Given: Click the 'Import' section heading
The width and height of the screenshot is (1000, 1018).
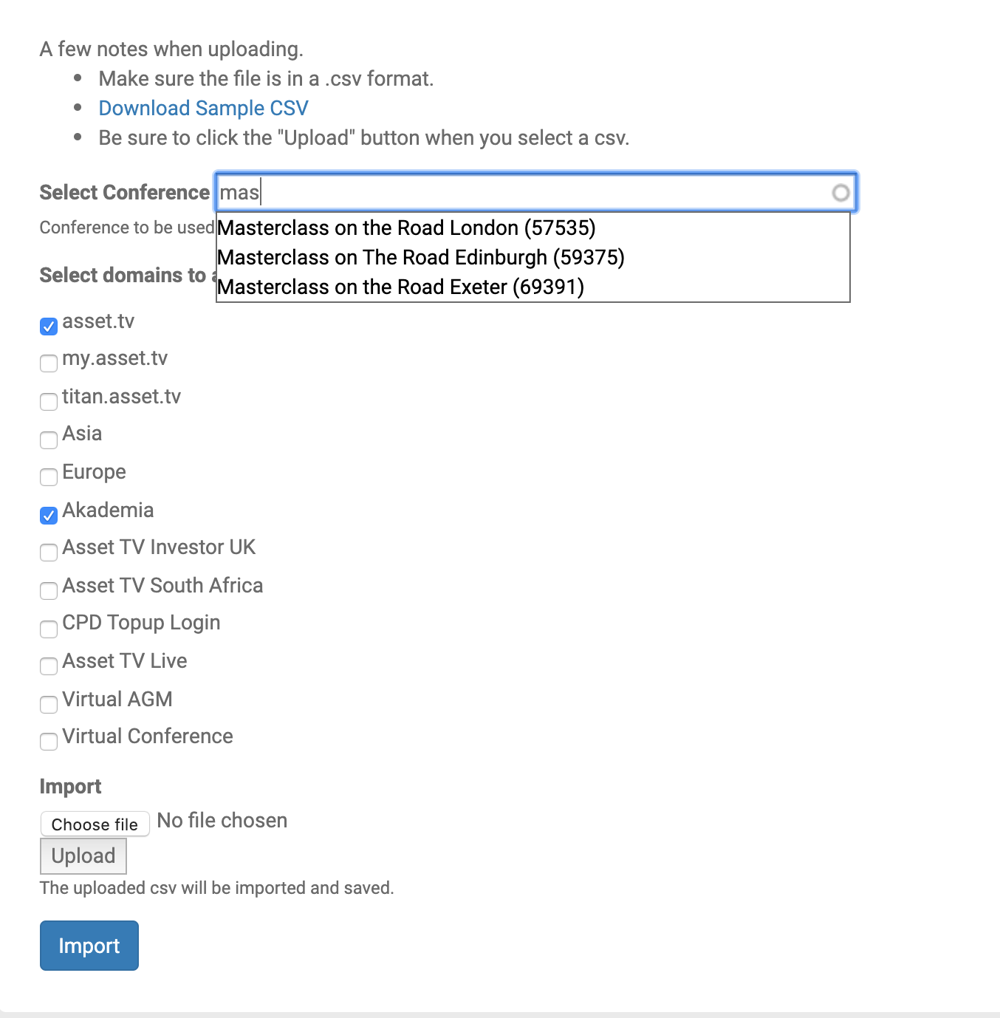Looking at the screenshot, I should (x=70, y=786).
